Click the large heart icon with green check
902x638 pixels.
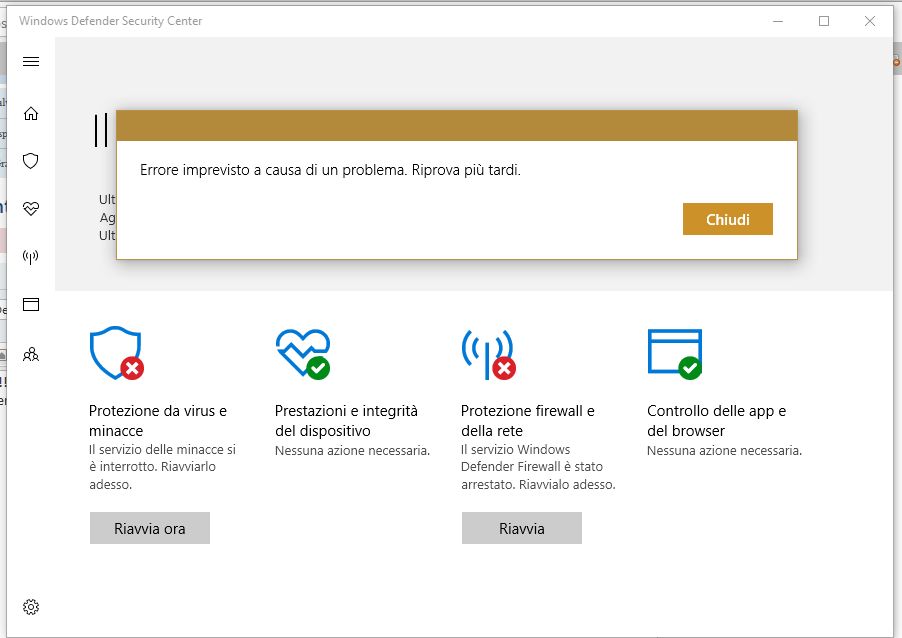click(x=303, y=353)
